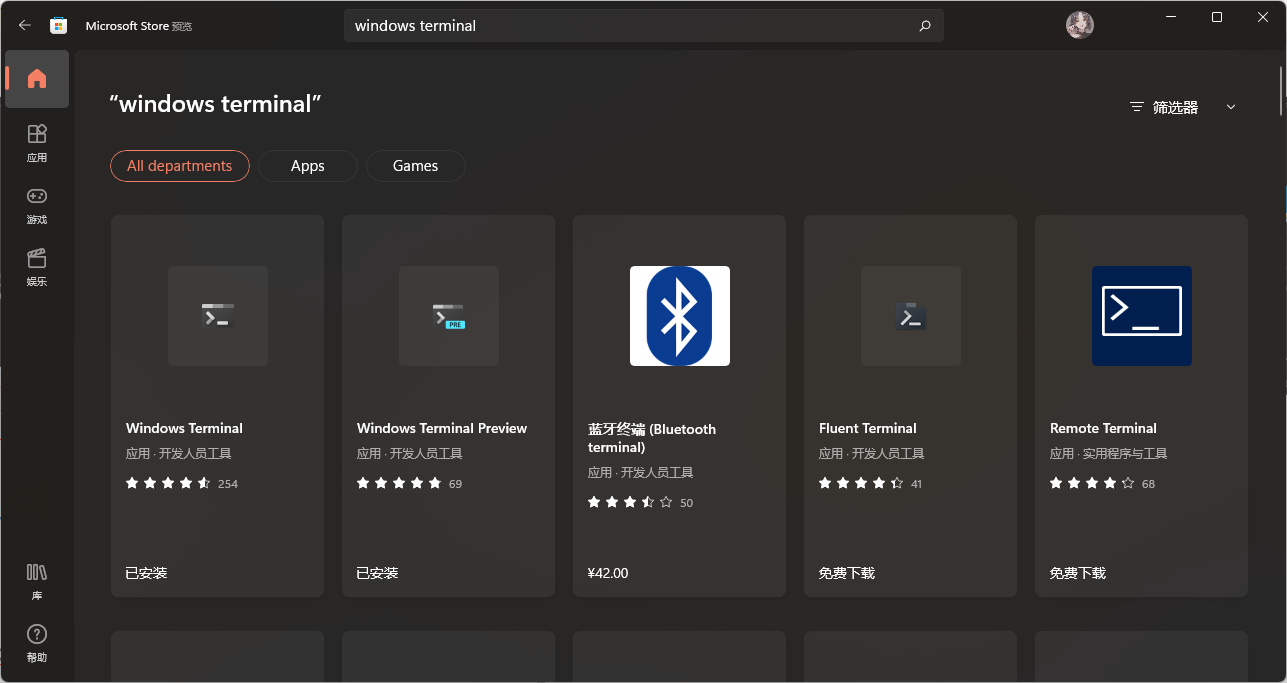Click the Bluetooth terminal app icon
1287x683 pixels.
point(679,316)
